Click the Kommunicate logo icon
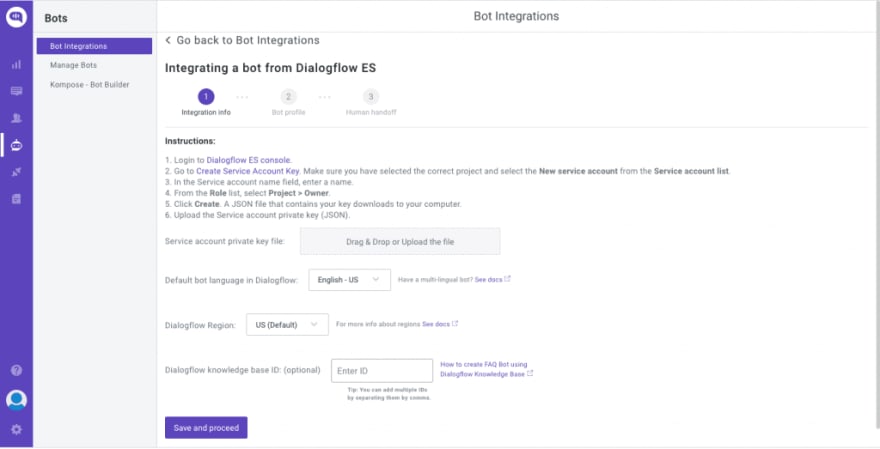Screen dimensions: 880x449 click(16, 17)
